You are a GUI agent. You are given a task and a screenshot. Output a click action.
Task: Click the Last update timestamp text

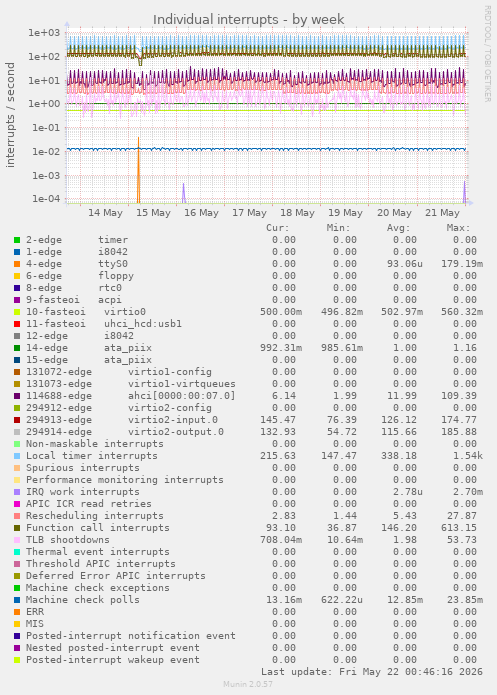tap(372, 672)
